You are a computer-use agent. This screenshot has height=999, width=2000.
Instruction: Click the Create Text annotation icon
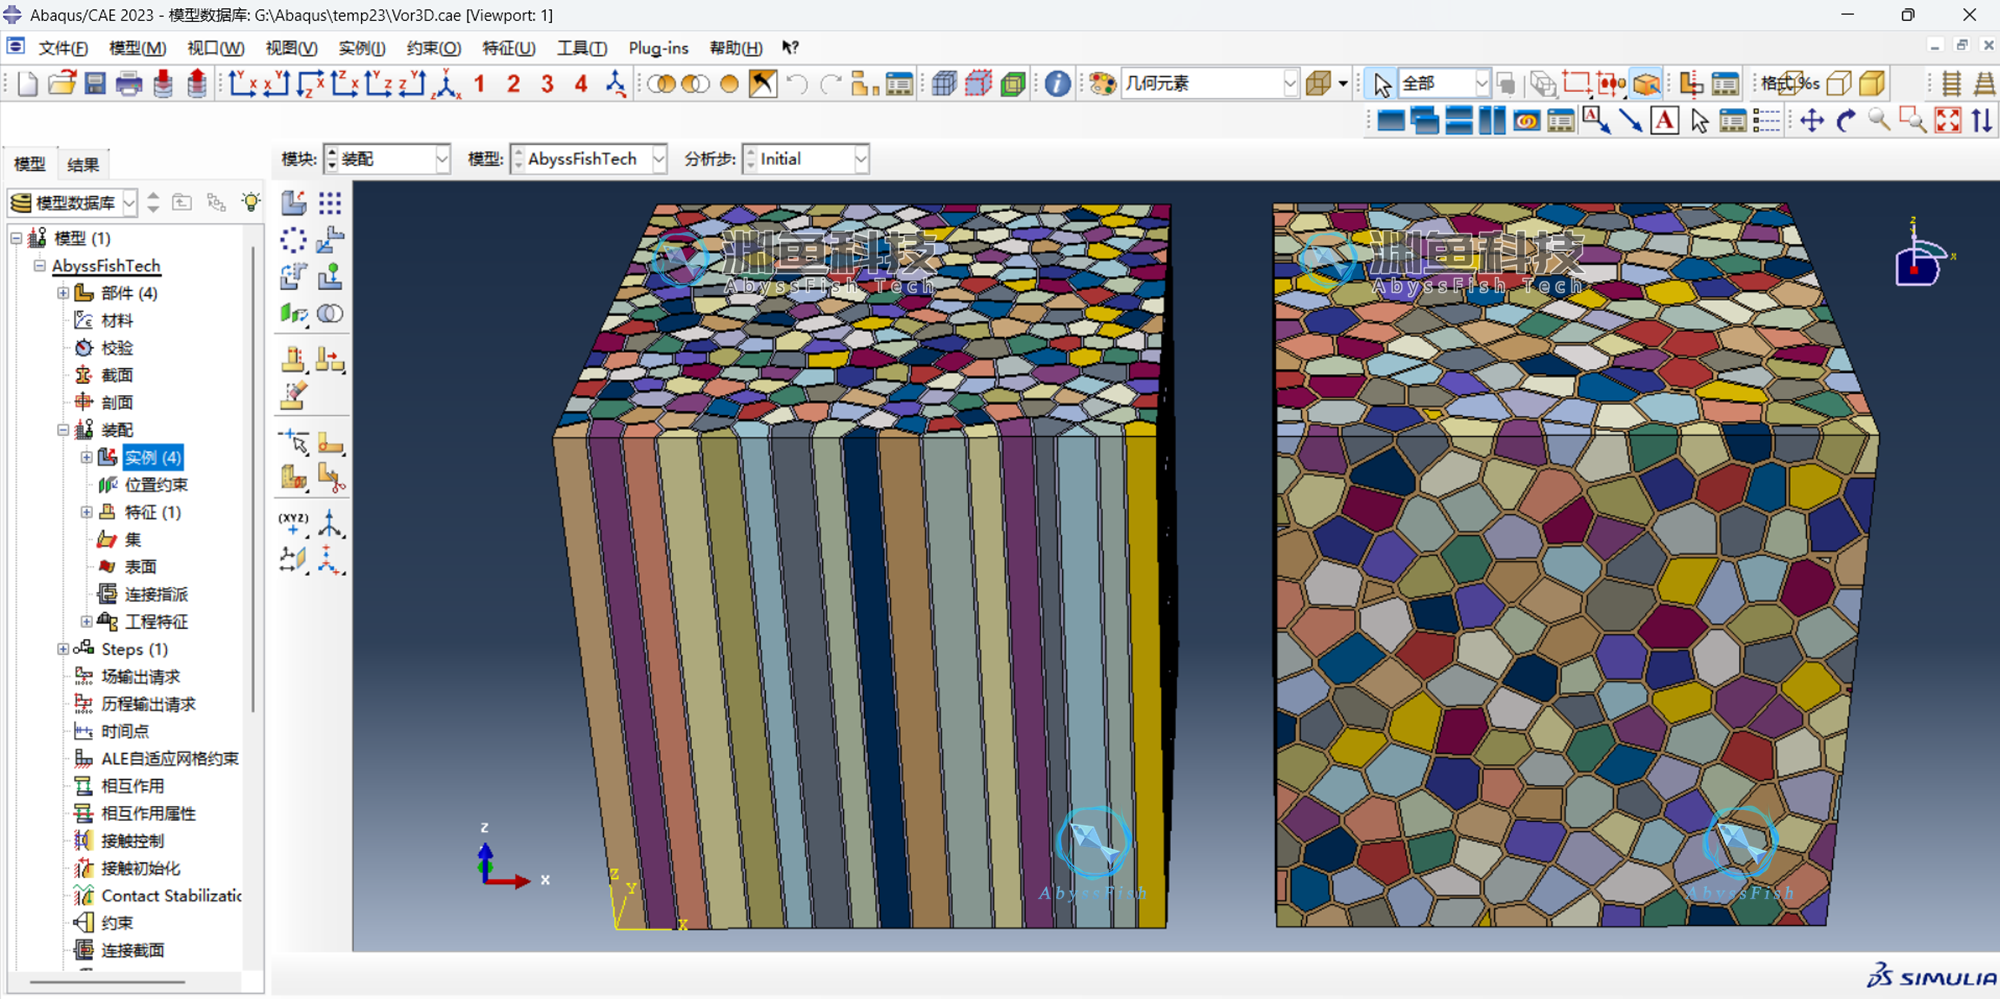(x=1664, y=121)
